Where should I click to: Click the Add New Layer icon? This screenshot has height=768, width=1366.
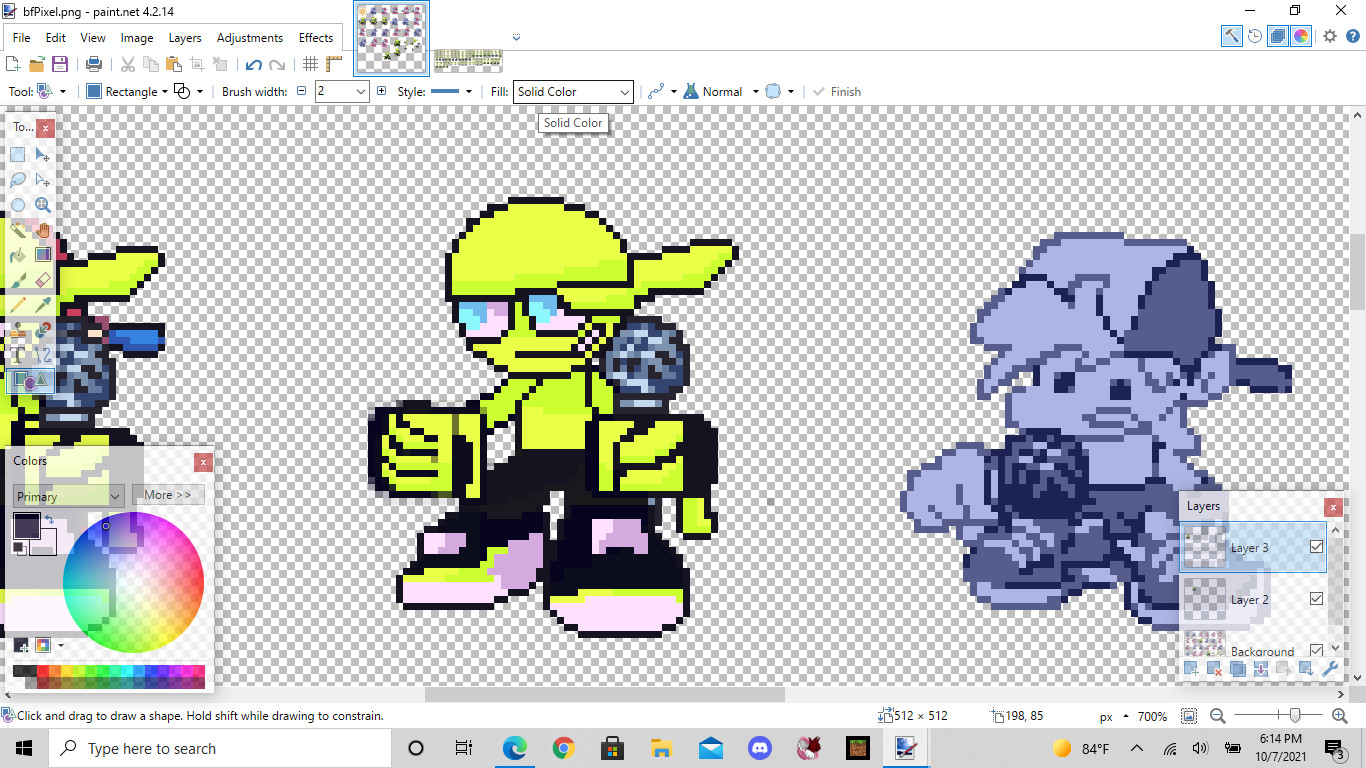pyautogui.click(x=1191, y=669)
